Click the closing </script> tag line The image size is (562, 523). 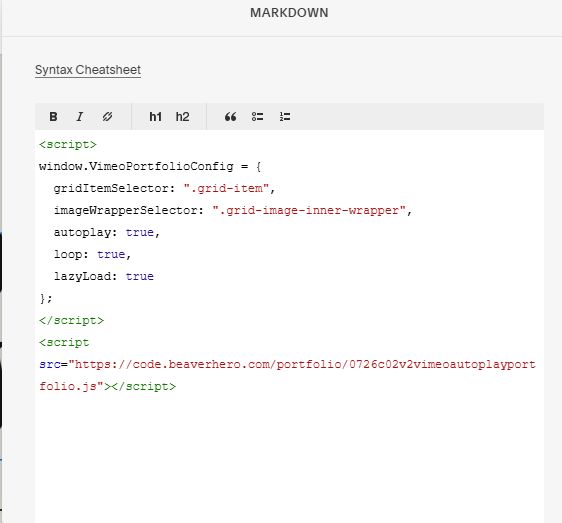pyautogui.click(x=71, y=320)
